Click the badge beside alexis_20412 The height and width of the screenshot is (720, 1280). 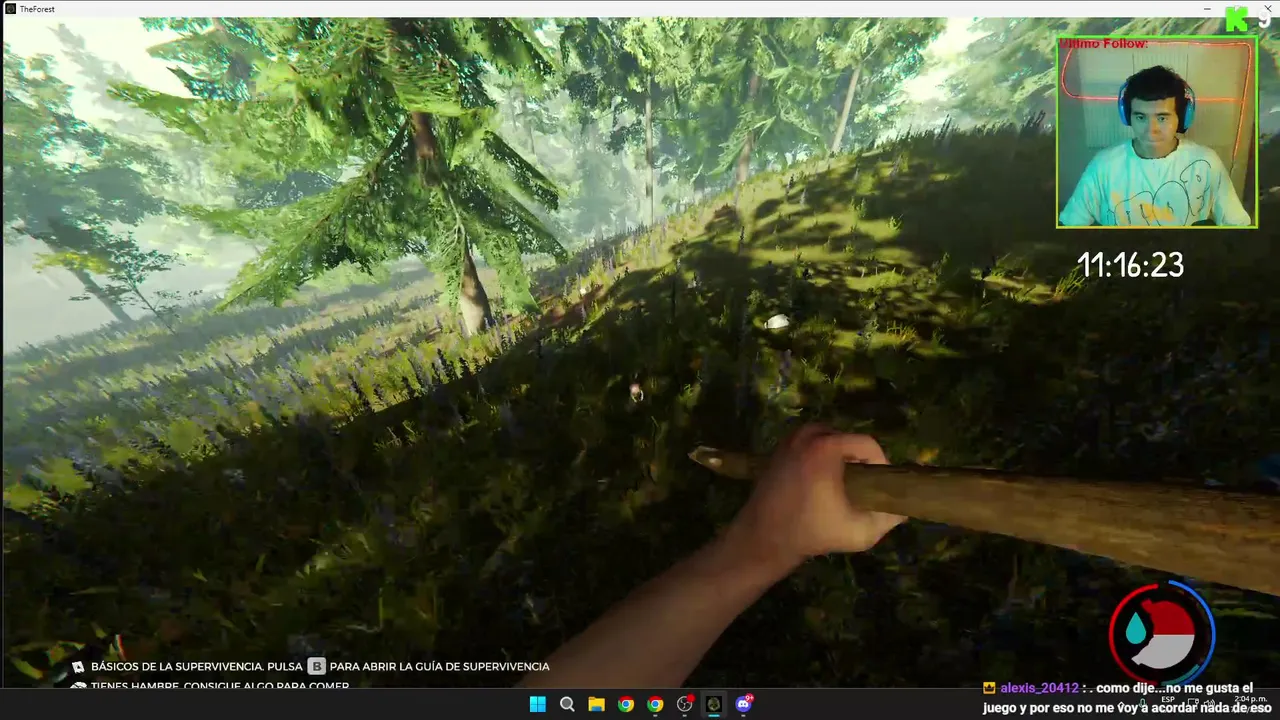989,688
